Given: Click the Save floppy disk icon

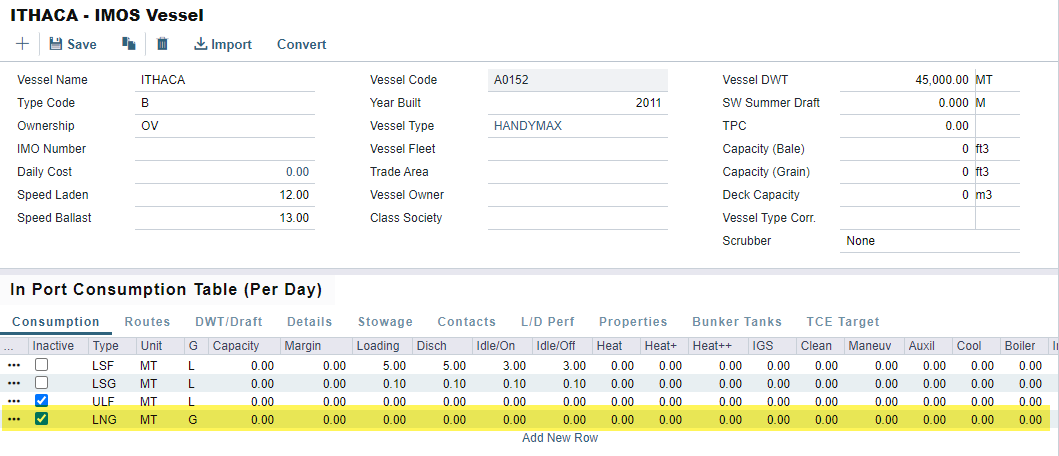Looking at the screenshot, I should point(56,44).
